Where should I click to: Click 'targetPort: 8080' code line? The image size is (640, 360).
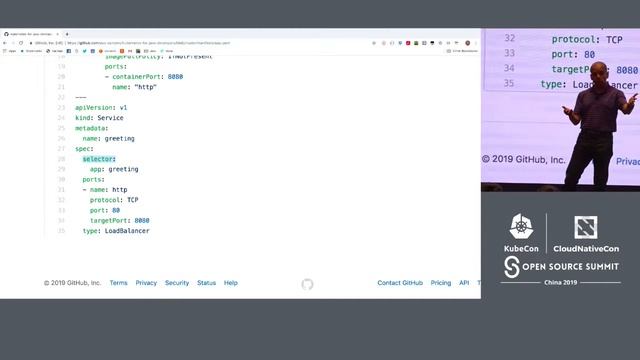pos(120,220)
